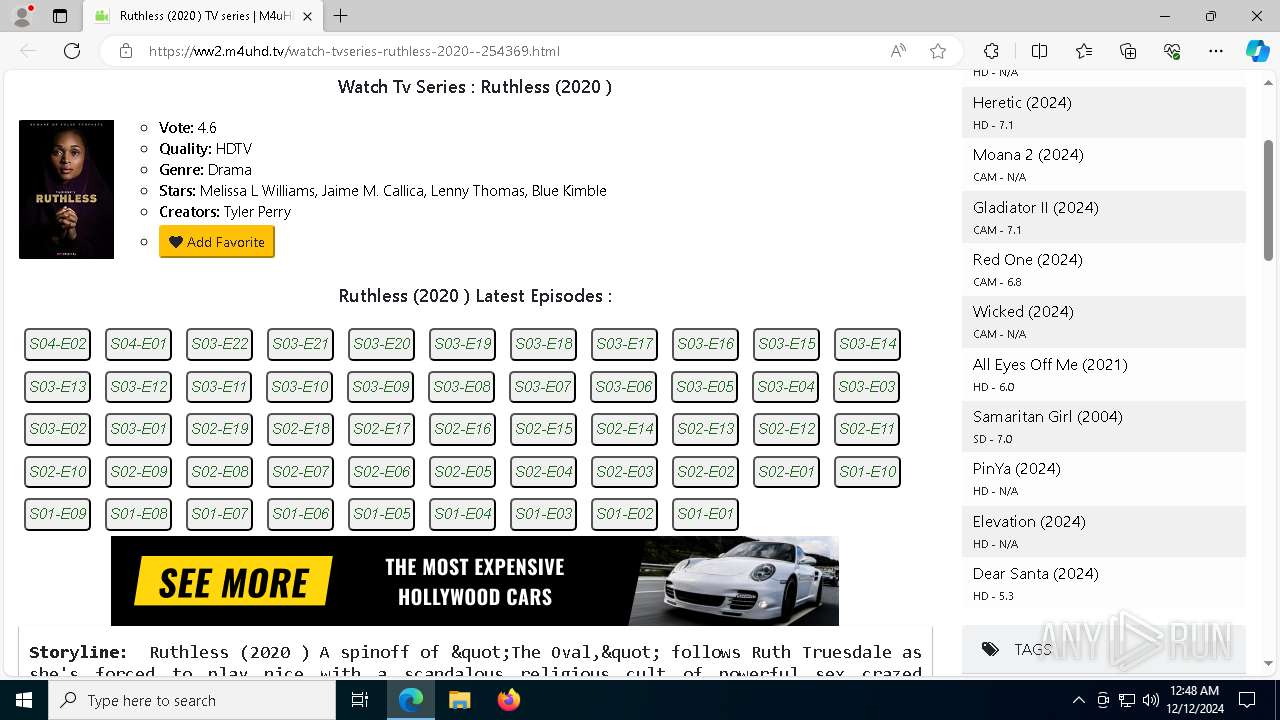Screen dimensions: 1280x720
Task: Open episode S04-E02
Action: (58, 344)
